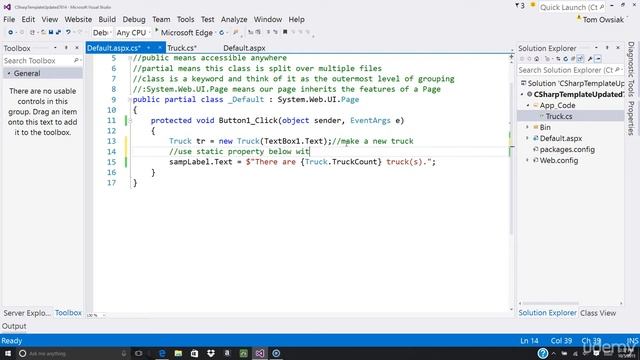Open the Microsoft Edge run target dropdown

(216, 33)
